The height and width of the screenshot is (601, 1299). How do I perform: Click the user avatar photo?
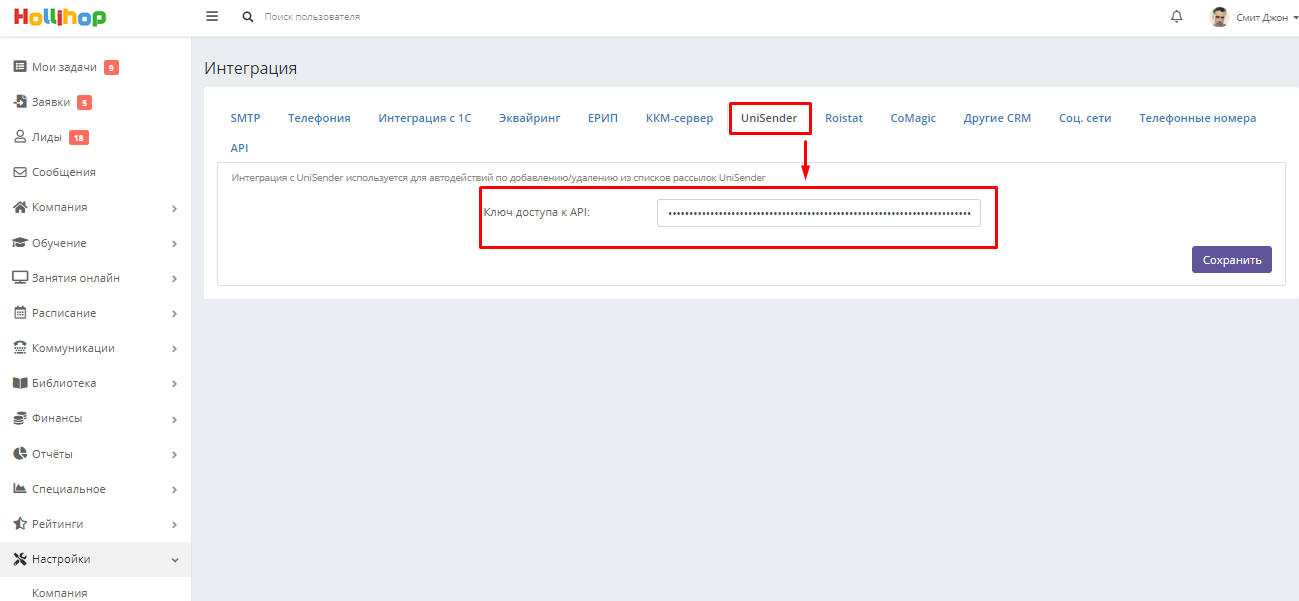1219,17
